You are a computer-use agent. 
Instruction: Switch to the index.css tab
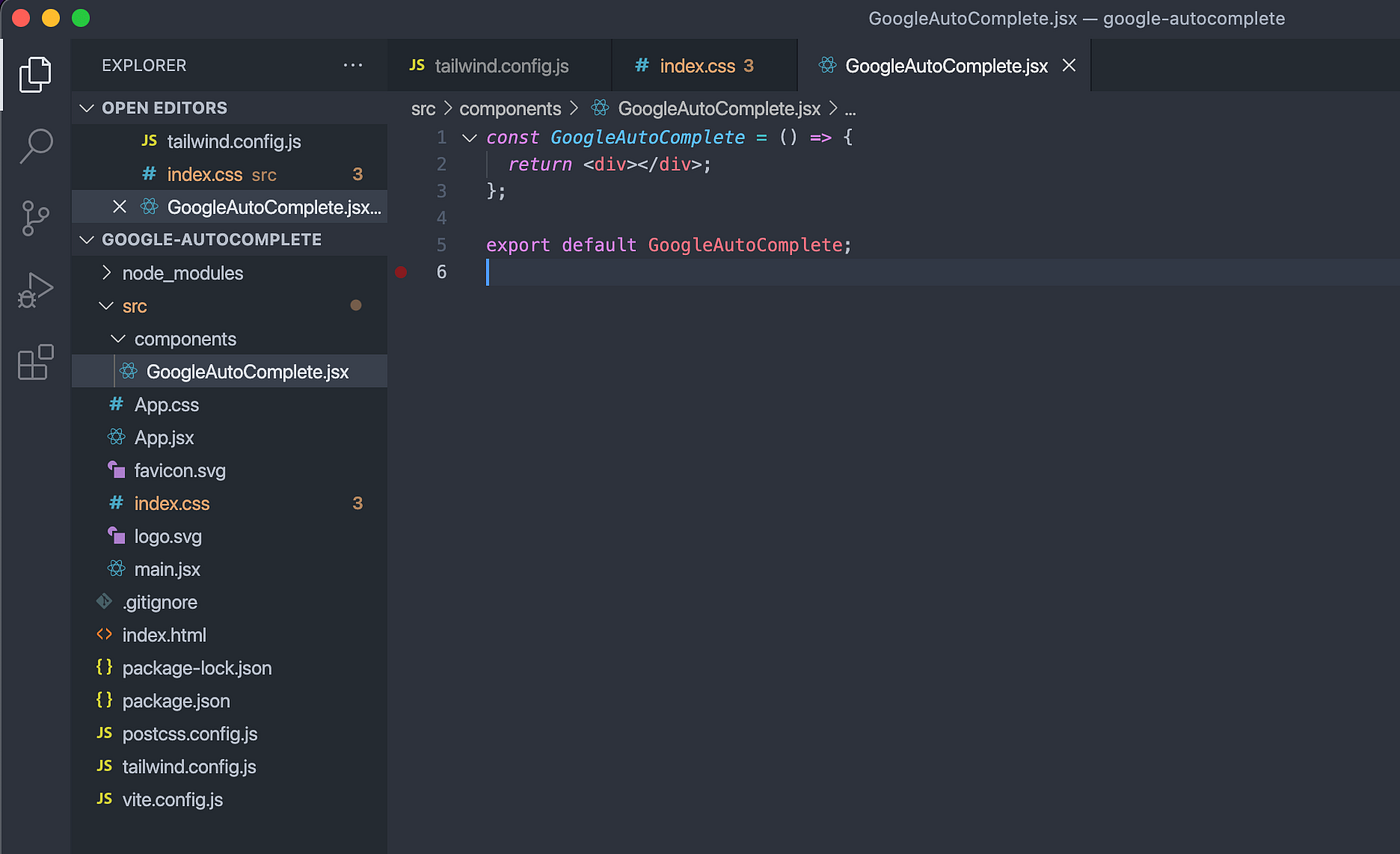[x=701, y=65]
